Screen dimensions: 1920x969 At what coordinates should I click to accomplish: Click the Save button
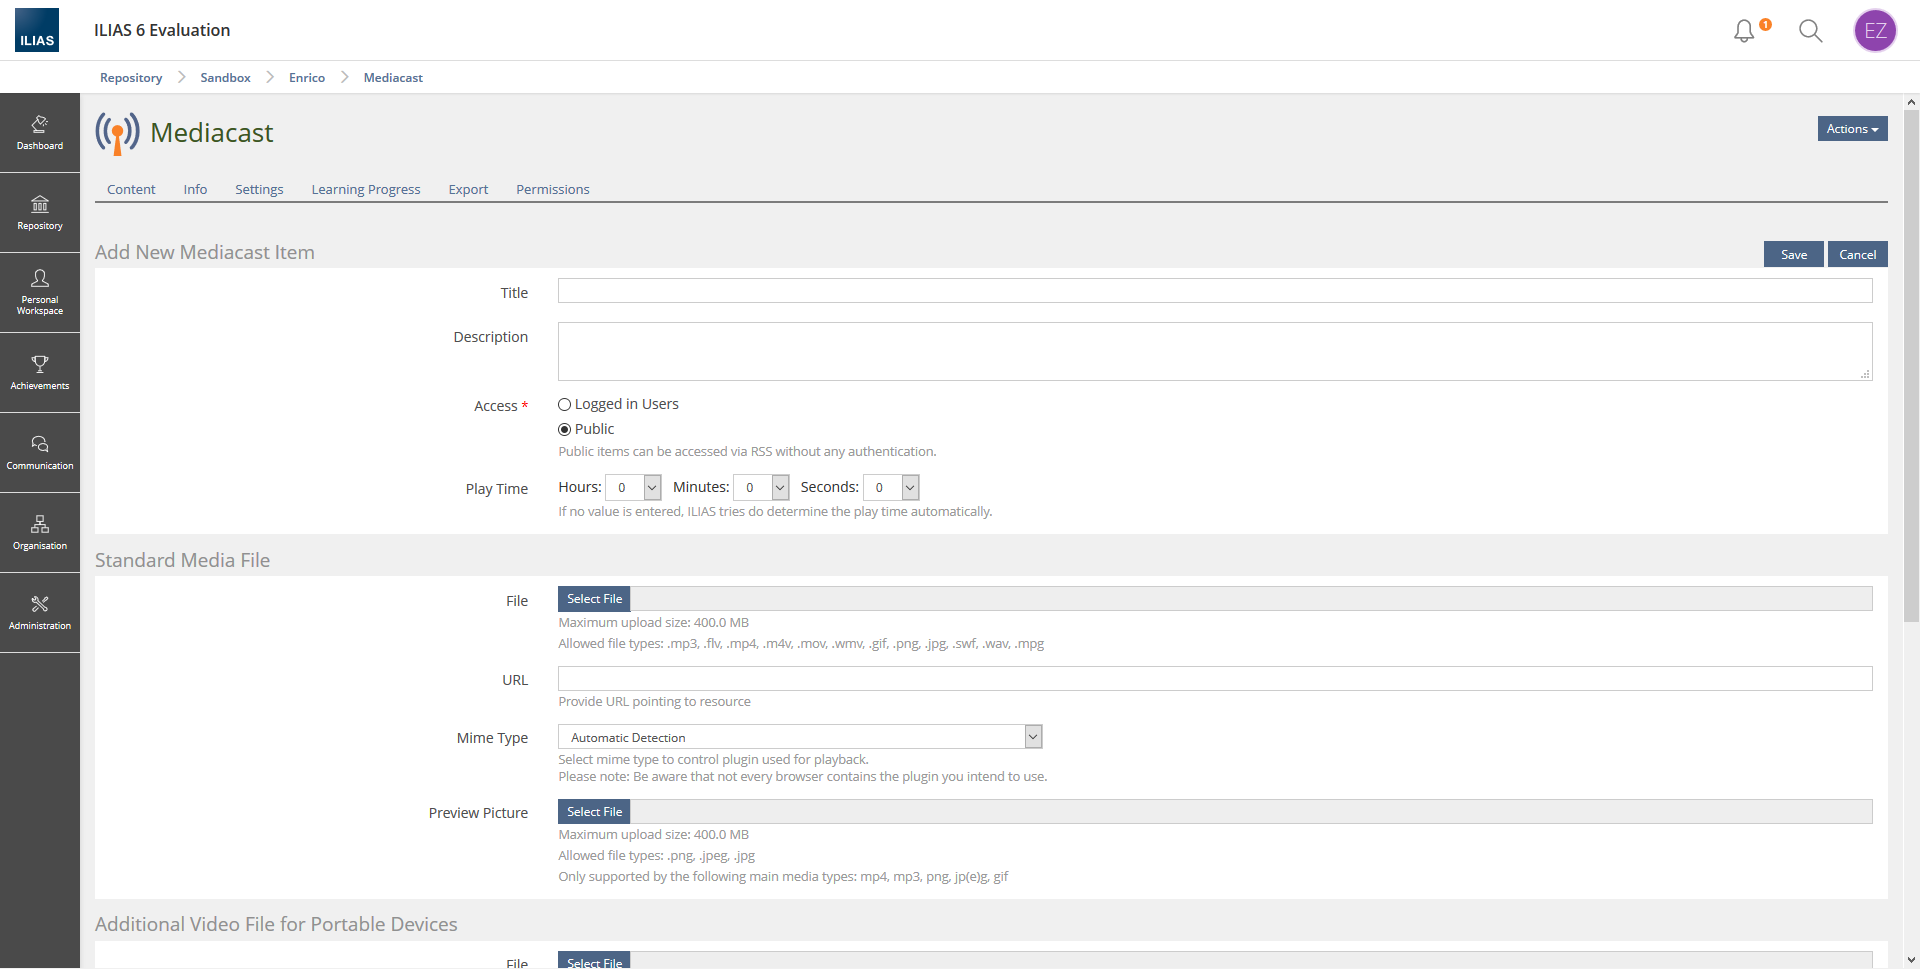click(x=1793, y=255)
